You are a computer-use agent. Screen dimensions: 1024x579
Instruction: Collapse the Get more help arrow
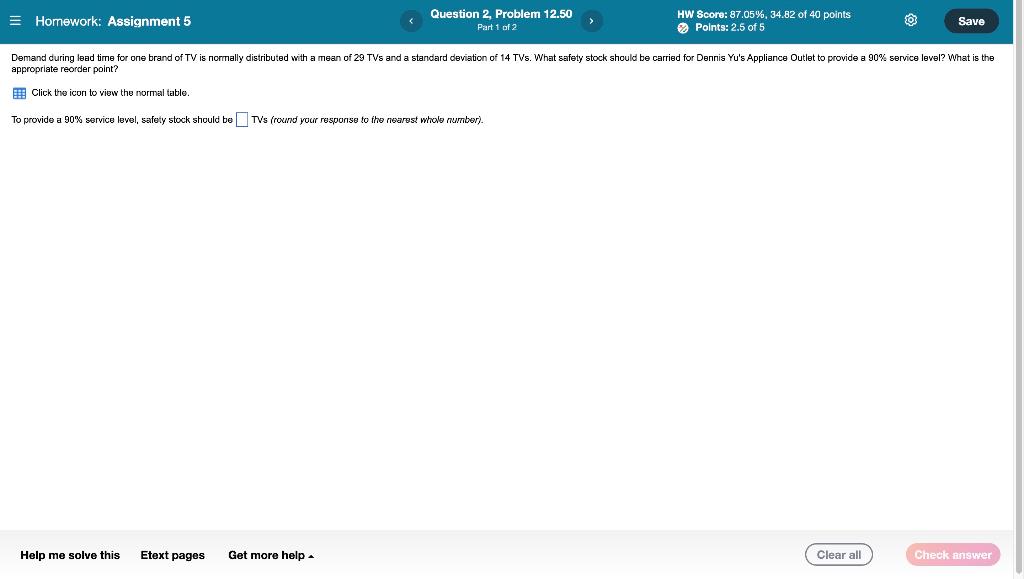click(309, 555)
